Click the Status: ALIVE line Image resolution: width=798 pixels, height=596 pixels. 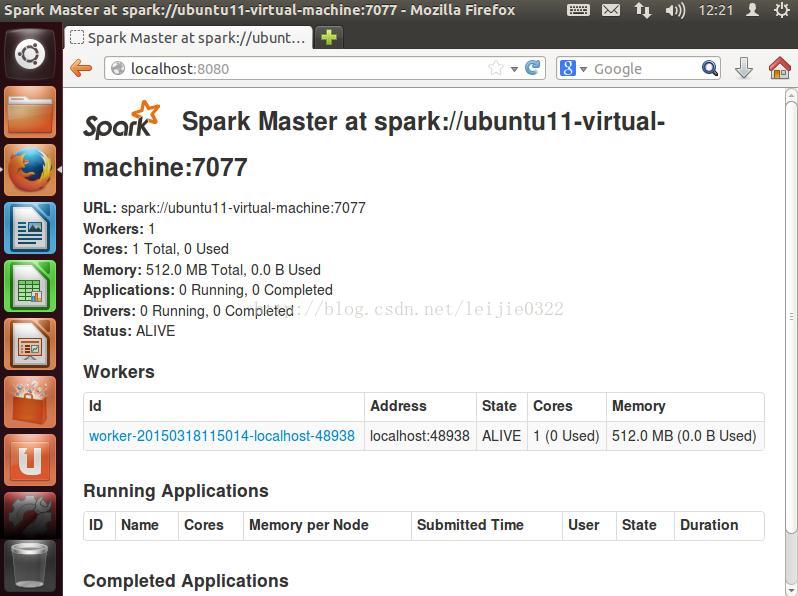coord(129,331)
